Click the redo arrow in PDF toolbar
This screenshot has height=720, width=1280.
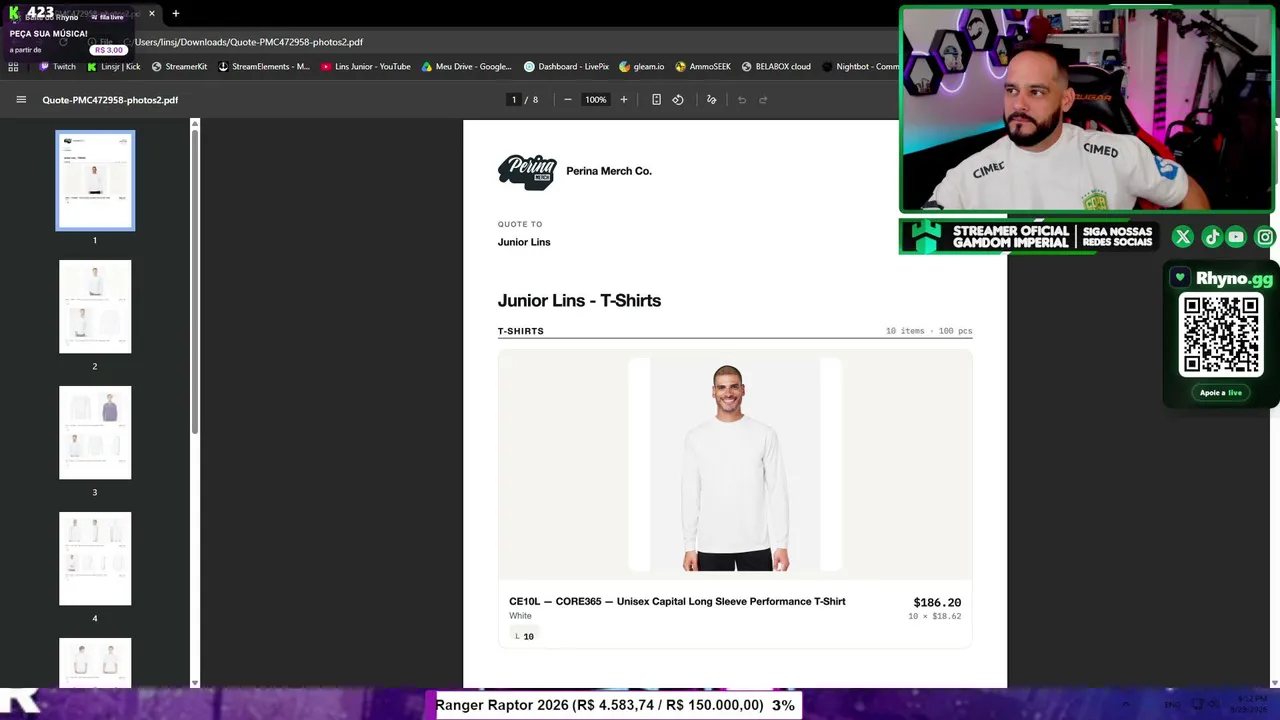click(763, 100)
